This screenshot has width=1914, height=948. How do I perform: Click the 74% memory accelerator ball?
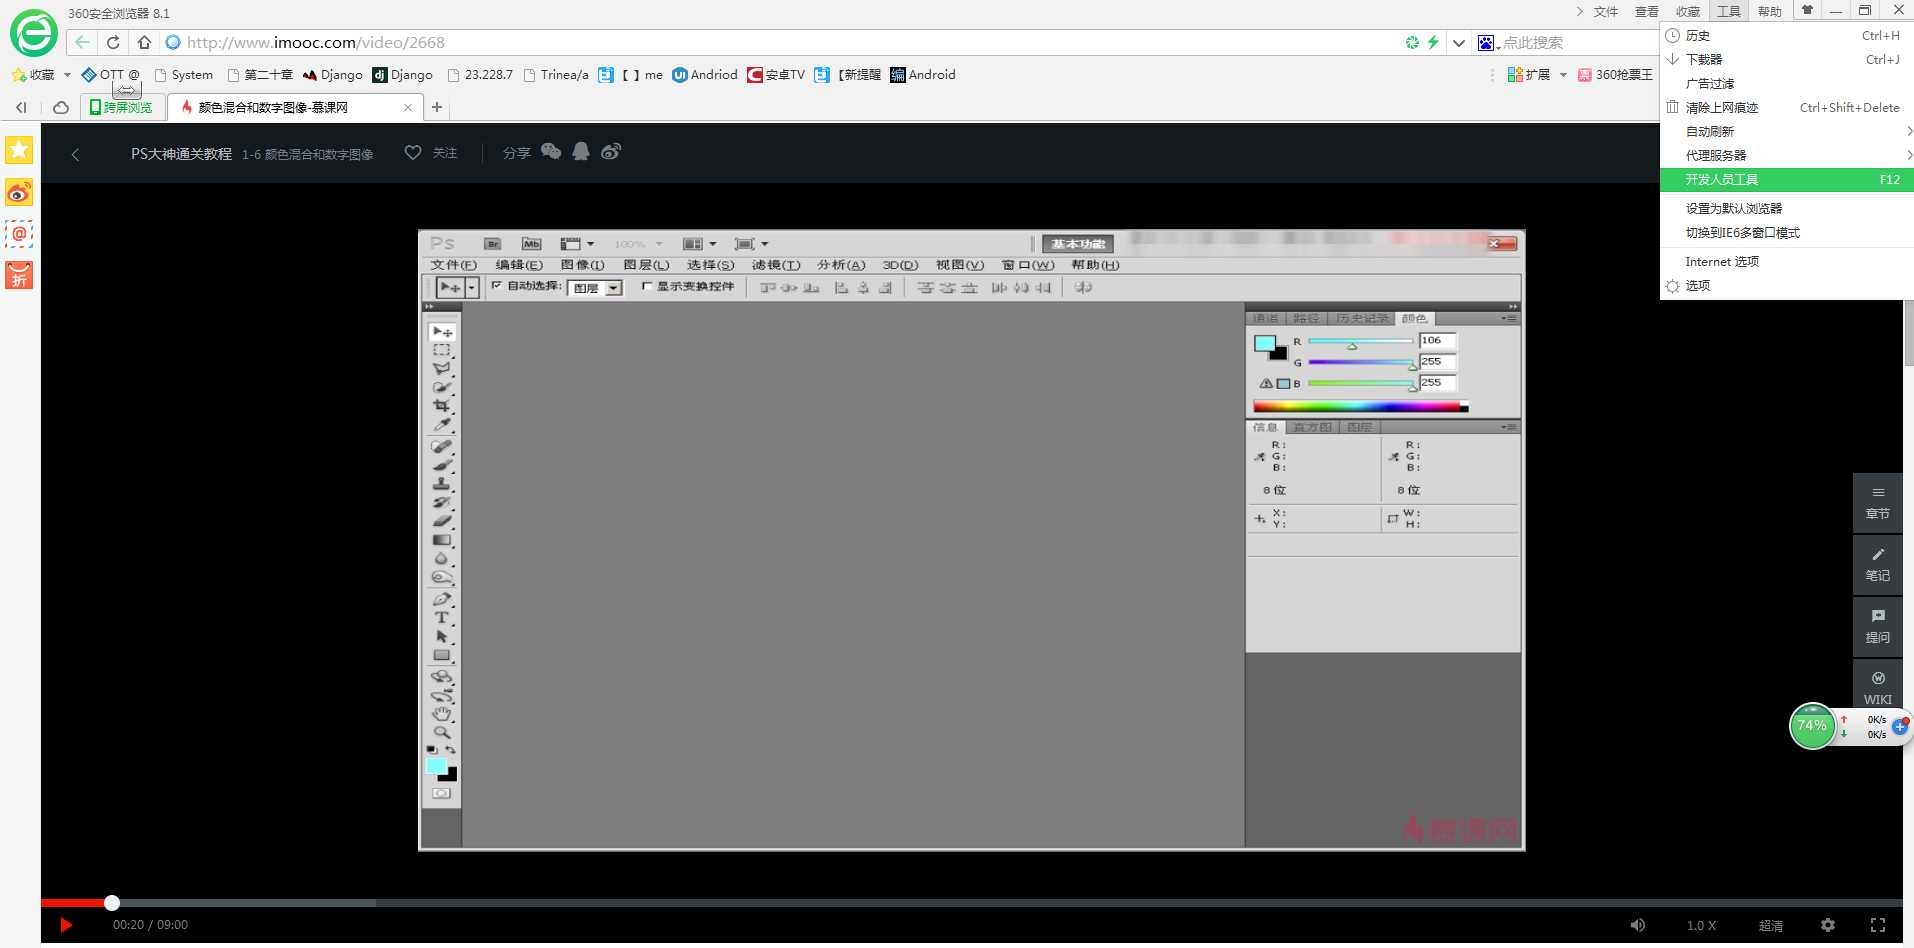1812,726
